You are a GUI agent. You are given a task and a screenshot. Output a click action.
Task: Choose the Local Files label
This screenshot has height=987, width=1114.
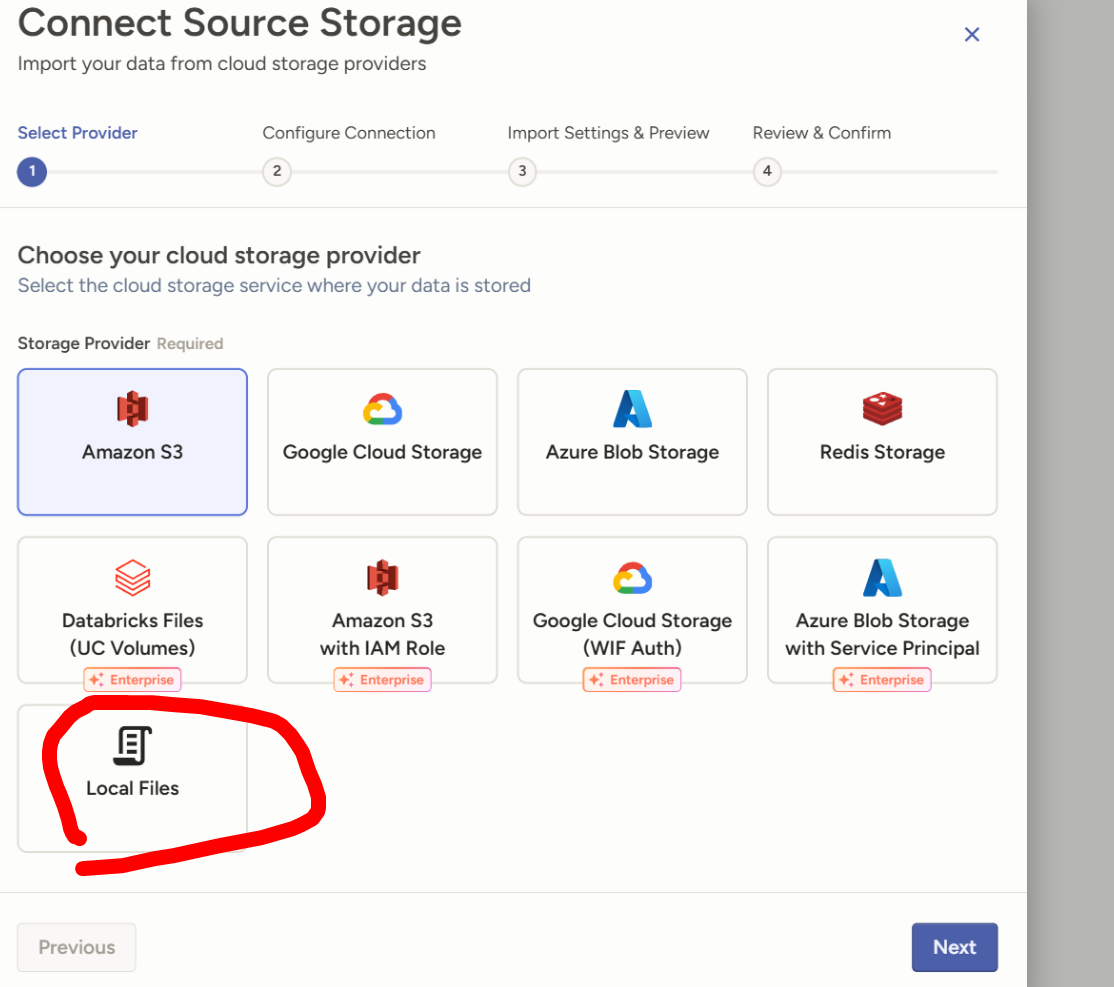(133, 788)
